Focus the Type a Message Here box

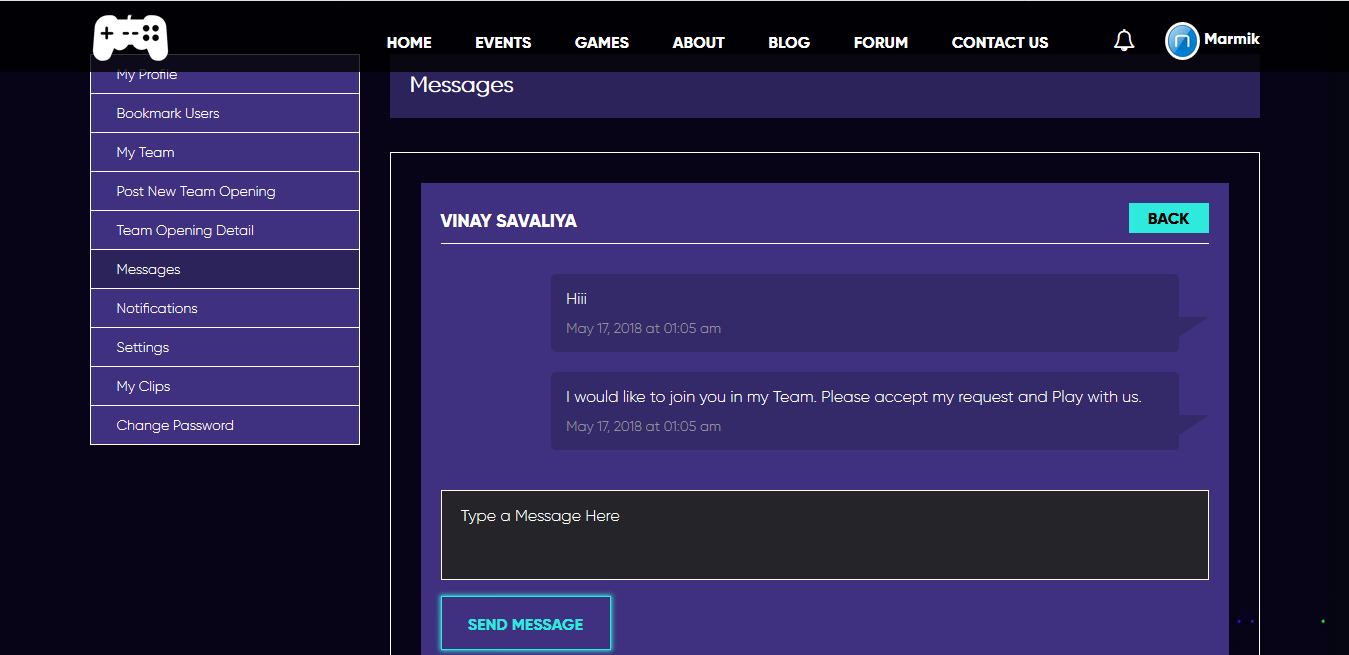click(824, 535)
